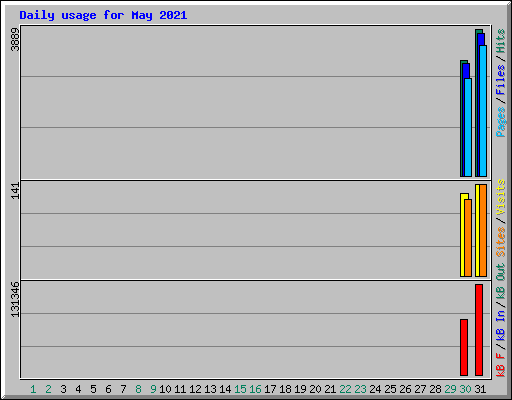Viewport: 512px width, 400px height.
Task: Click day 7 on the x-axis
Action: [123, 389]
